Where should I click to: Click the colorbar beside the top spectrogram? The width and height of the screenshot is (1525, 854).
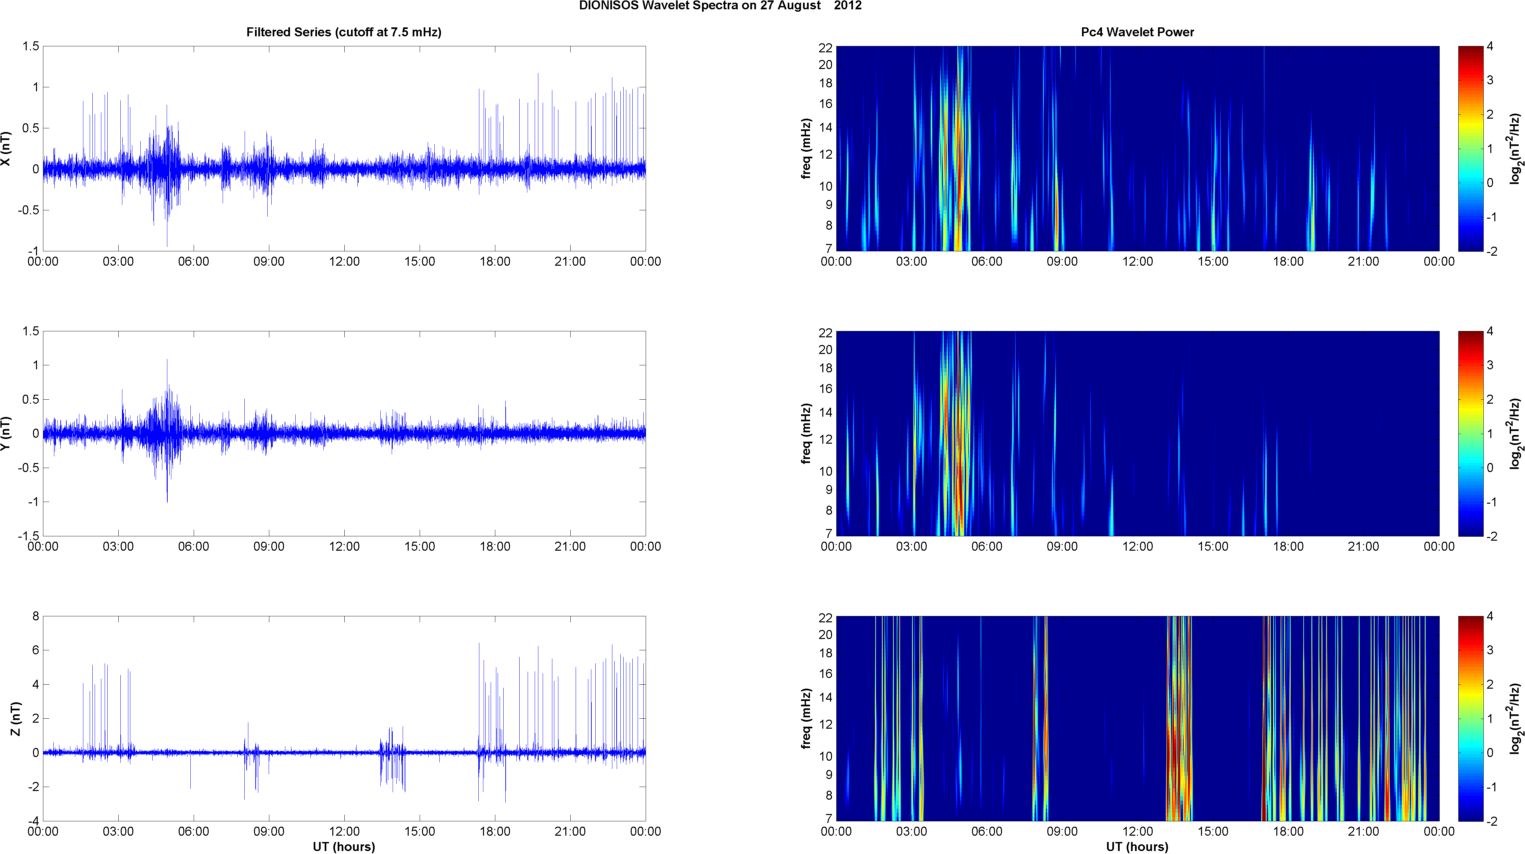click(x=1470, y=148)
